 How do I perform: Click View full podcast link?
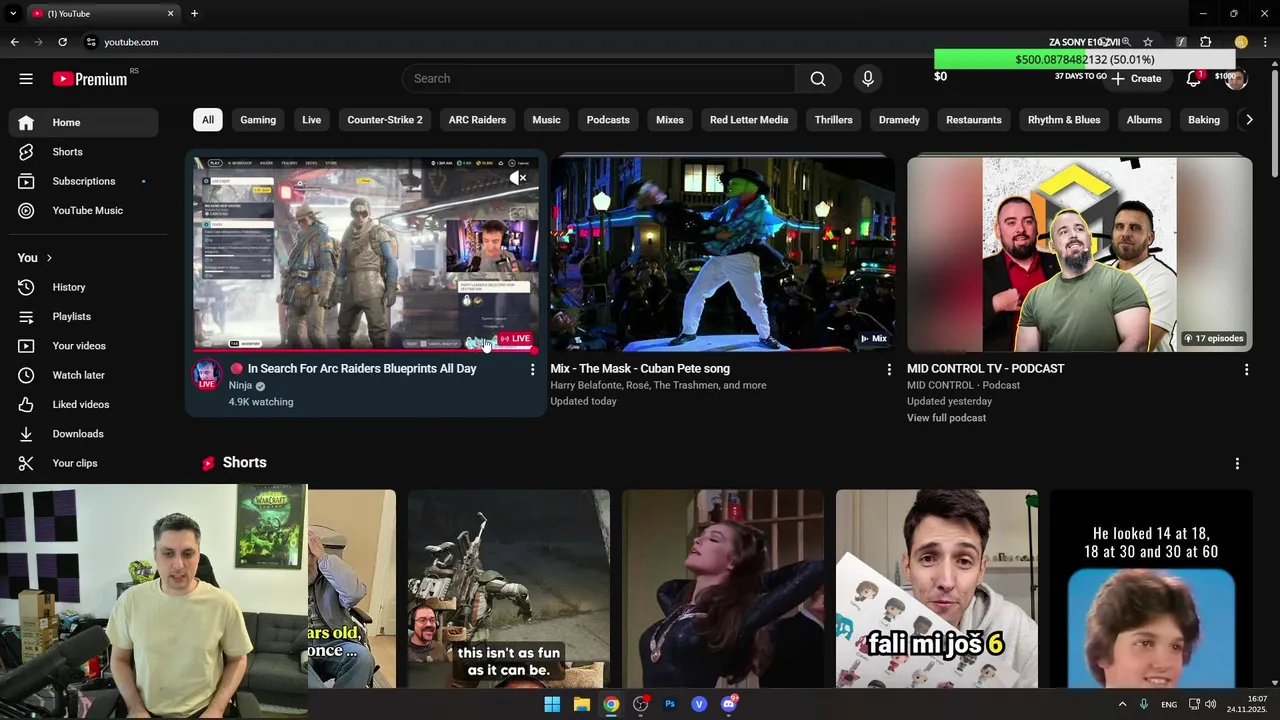click(946, 418)
